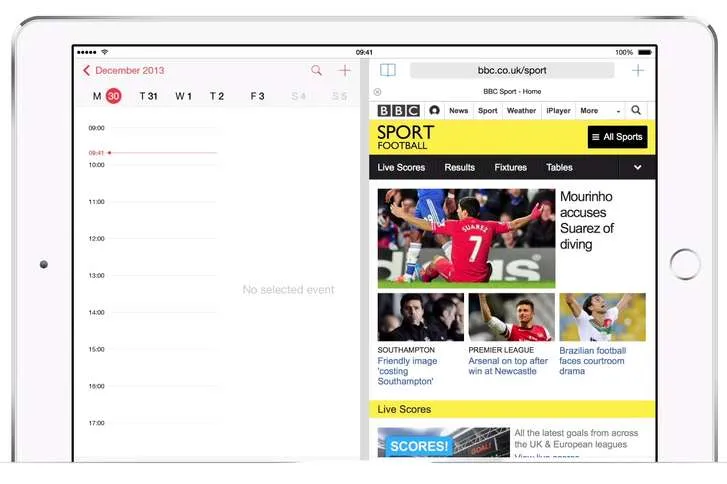Open Arsenal on top after win link

pos(508,366)
